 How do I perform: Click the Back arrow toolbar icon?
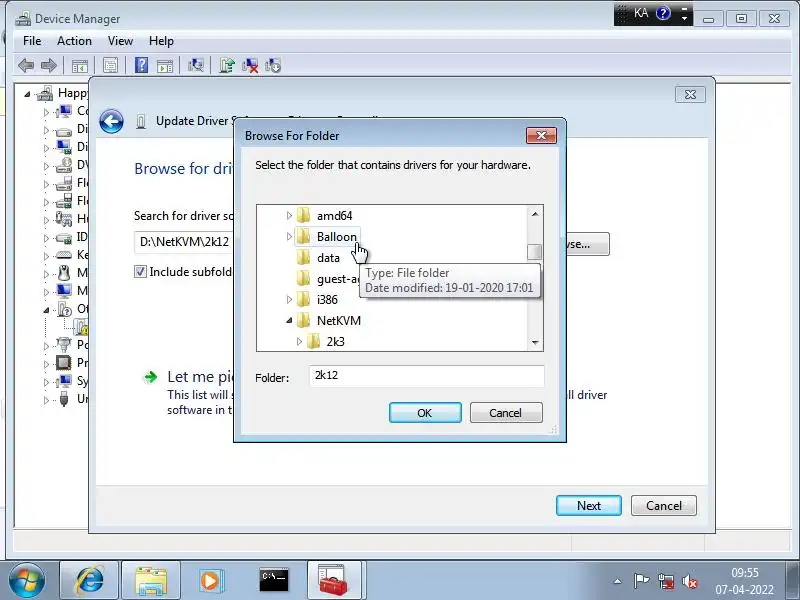[x=26, y=65]
